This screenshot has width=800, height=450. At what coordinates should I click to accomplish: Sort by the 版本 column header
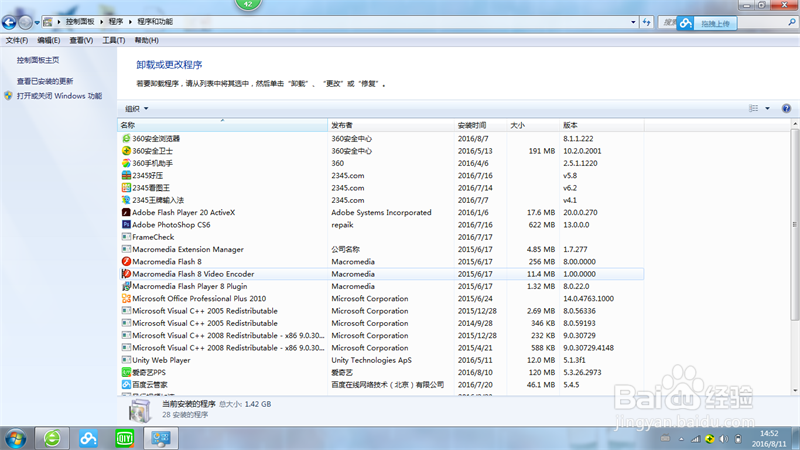602,125
